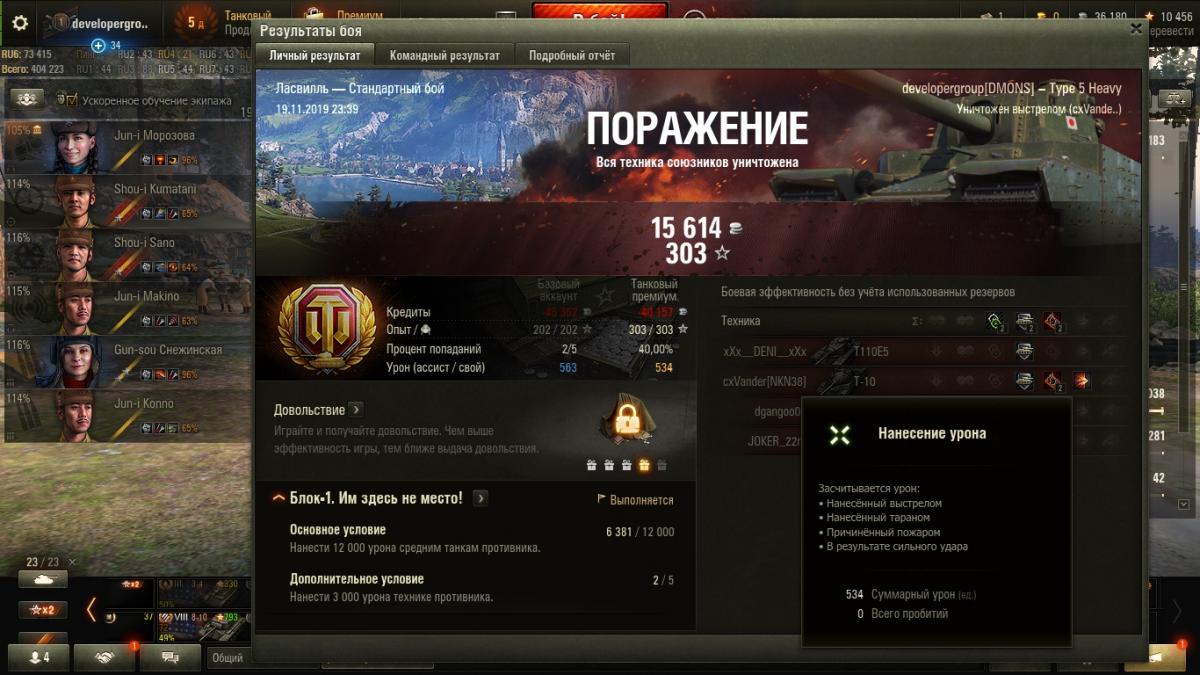Open the settings gear menu
This screenshot has height=675, width=1200.
(x=20, y=23)
